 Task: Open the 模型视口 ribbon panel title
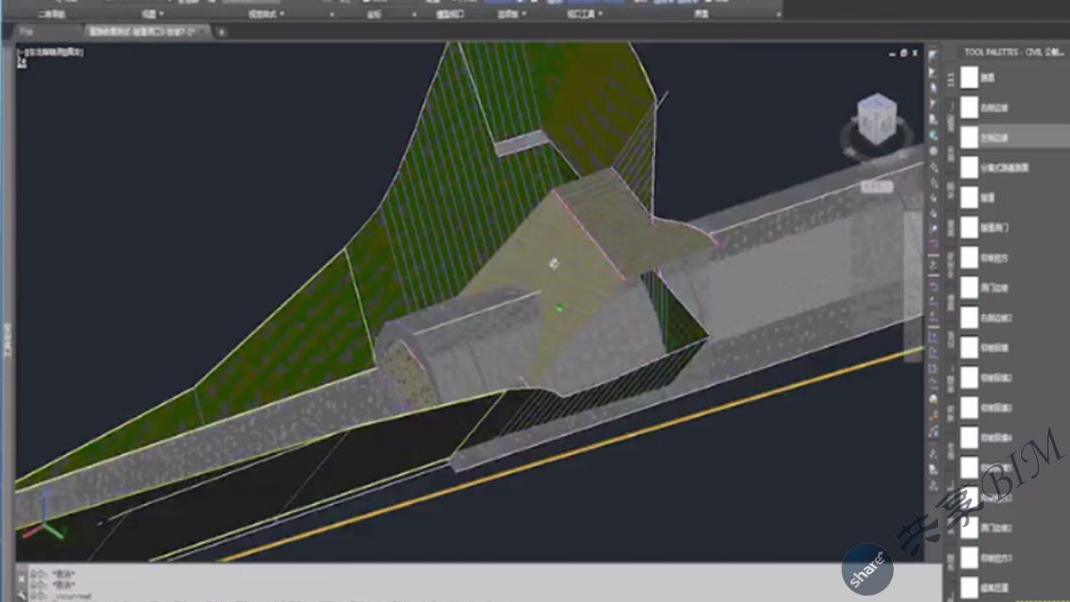[x=450, y=14]
